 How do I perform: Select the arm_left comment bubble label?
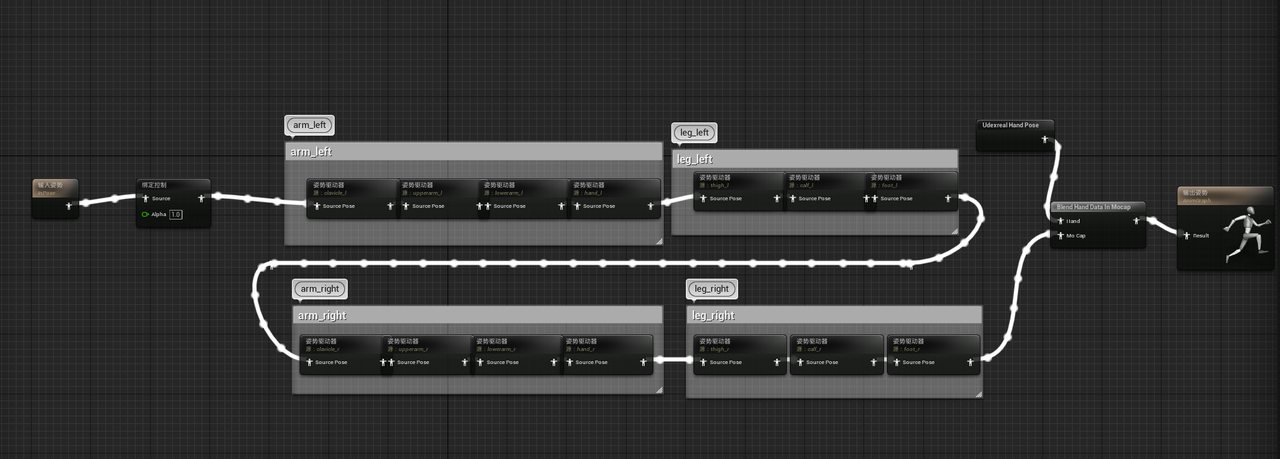309,126
